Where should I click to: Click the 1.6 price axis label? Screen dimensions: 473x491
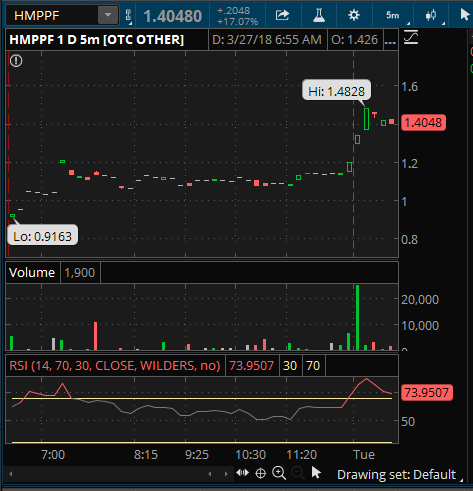click(409, 87)
